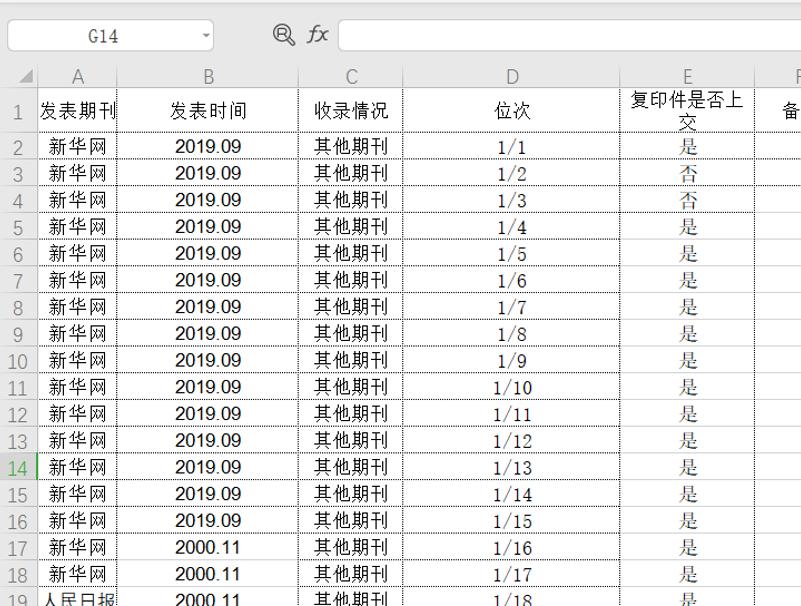
Task: Click the magnifier search icon beside the formula bar
Action: pyautogui.click(x=283, y=33)
